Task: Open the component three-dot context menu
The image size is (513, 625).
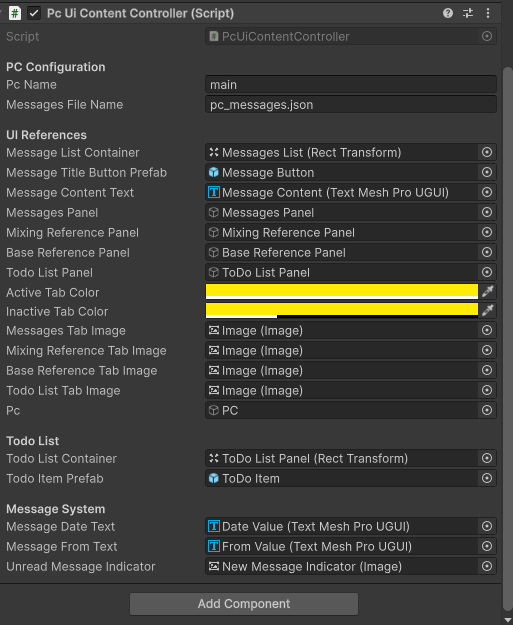Action: tap(487, 13)
